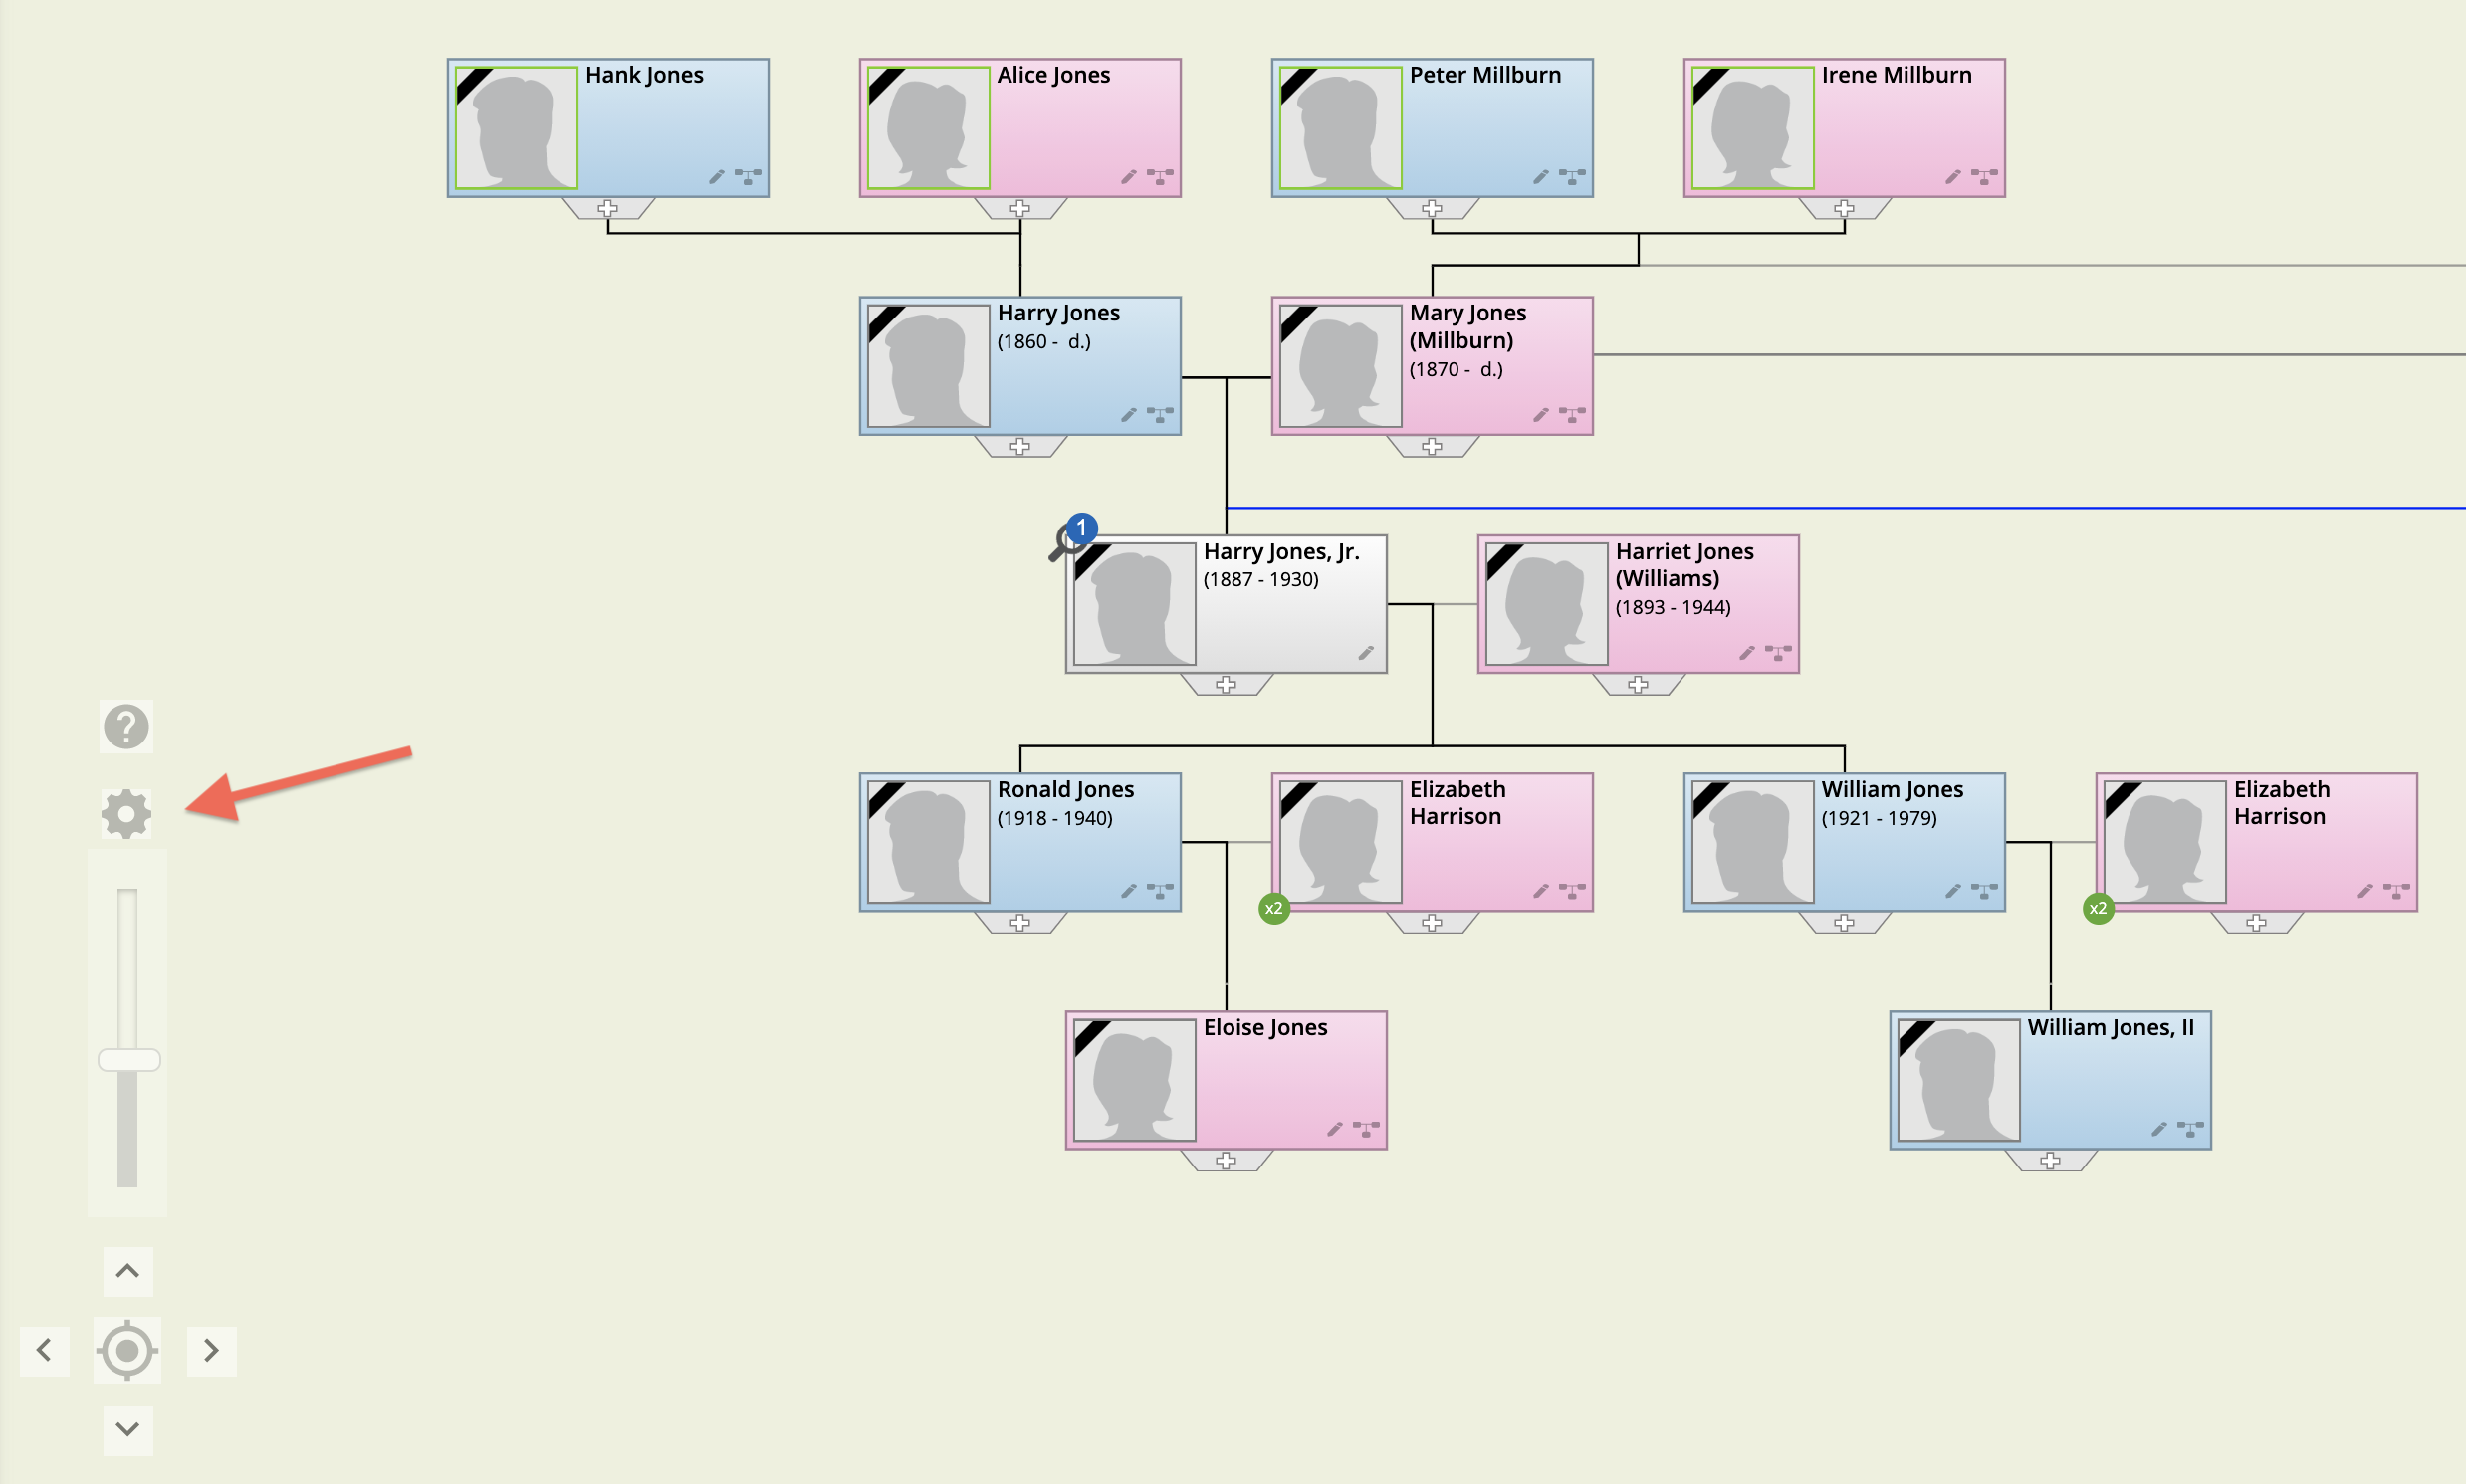Open tree icon on Alice Jones card
This screenshot has width=2466, height=1484.
click(1160, 177)
